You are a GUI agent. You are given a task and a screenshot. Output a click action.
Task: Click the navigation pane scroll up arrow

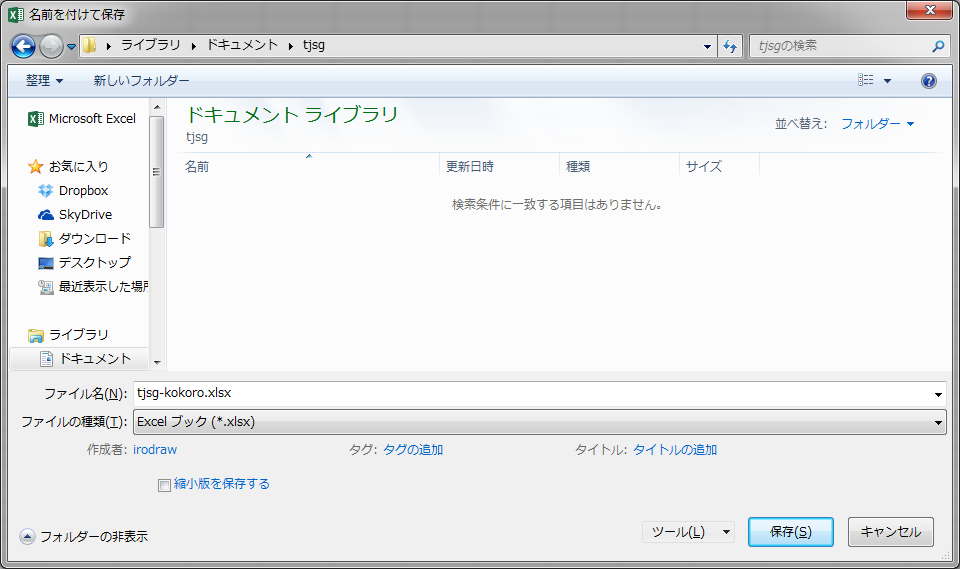157,108
